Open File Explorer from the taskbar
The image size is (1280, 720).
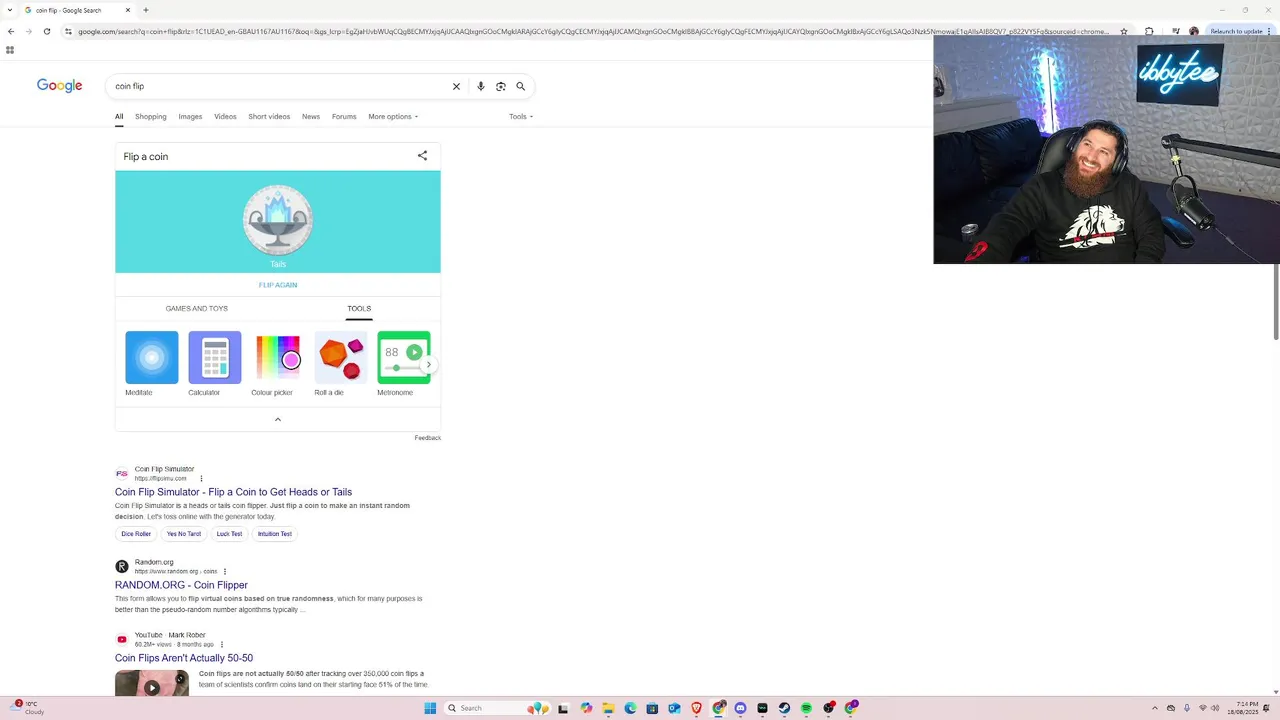coord(608,708)
